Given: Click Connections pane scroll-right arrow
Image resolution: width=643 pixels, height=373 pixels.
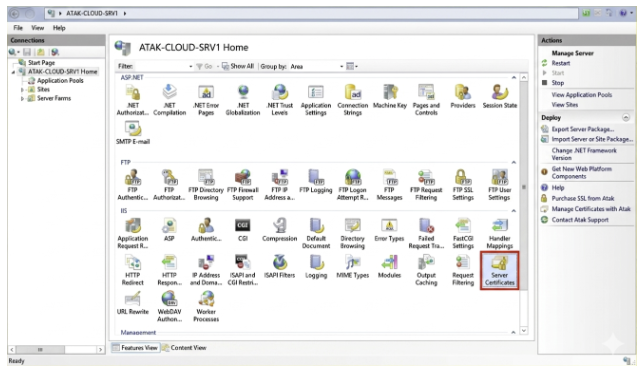Looking at the screenshot, I should [x=100, y=350].
